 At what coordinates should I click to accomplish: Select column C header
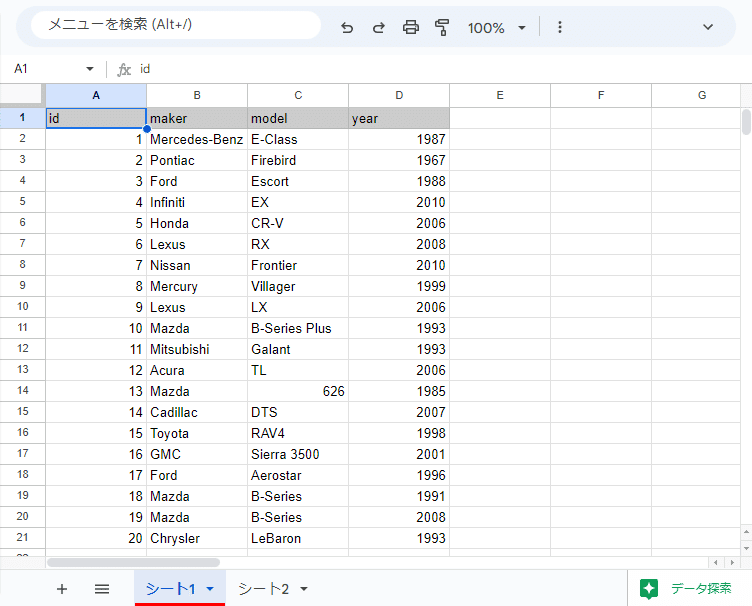click(298, 95)
